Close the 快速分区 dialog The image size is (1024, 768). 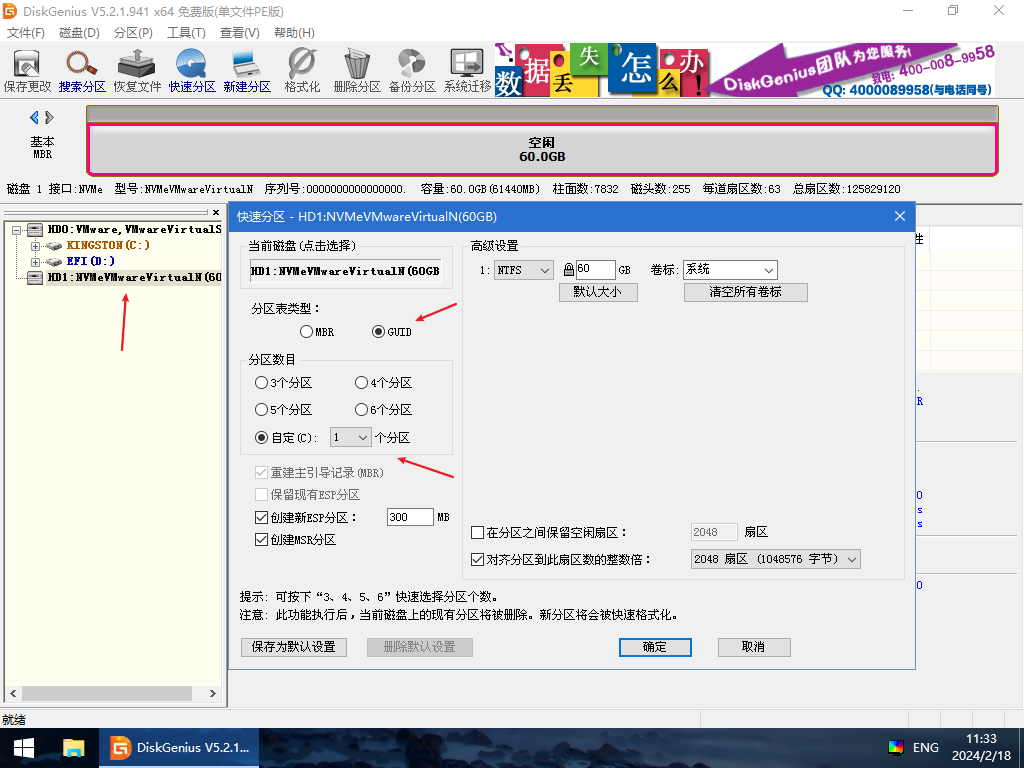click(900, 216)
